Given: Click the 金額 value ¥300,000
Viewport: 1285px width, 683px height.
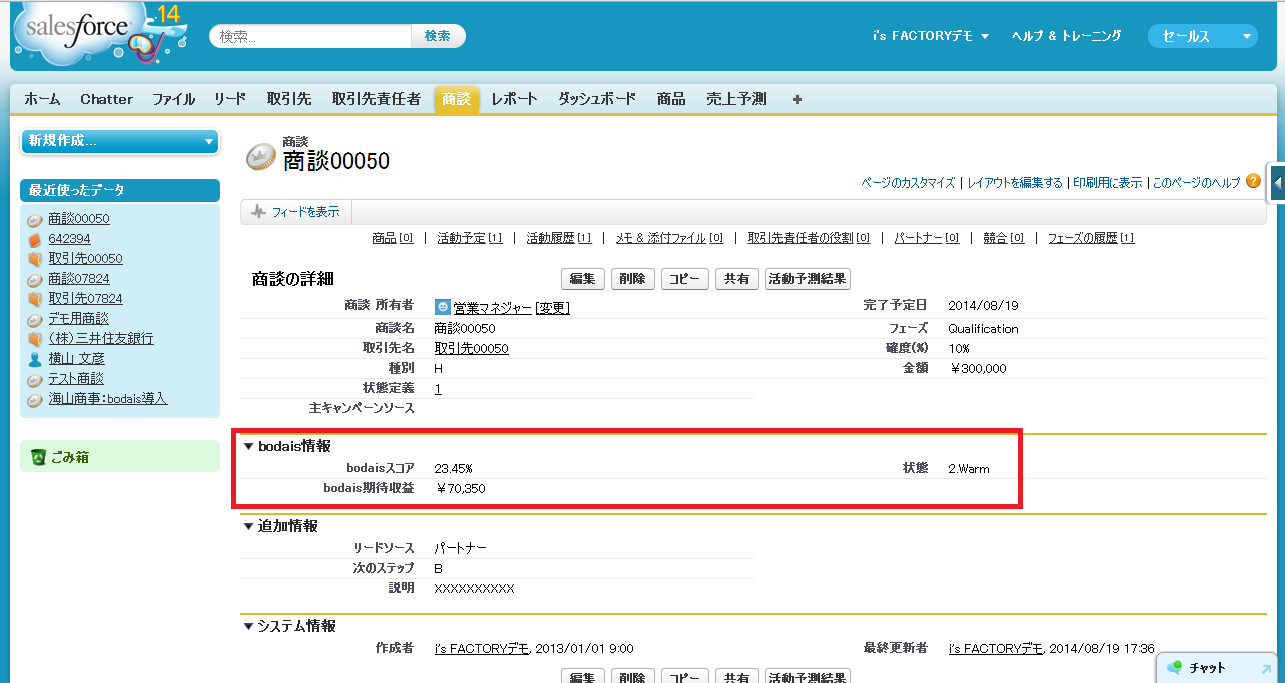Looking at the screenshot, I should [x=977, y=368].
